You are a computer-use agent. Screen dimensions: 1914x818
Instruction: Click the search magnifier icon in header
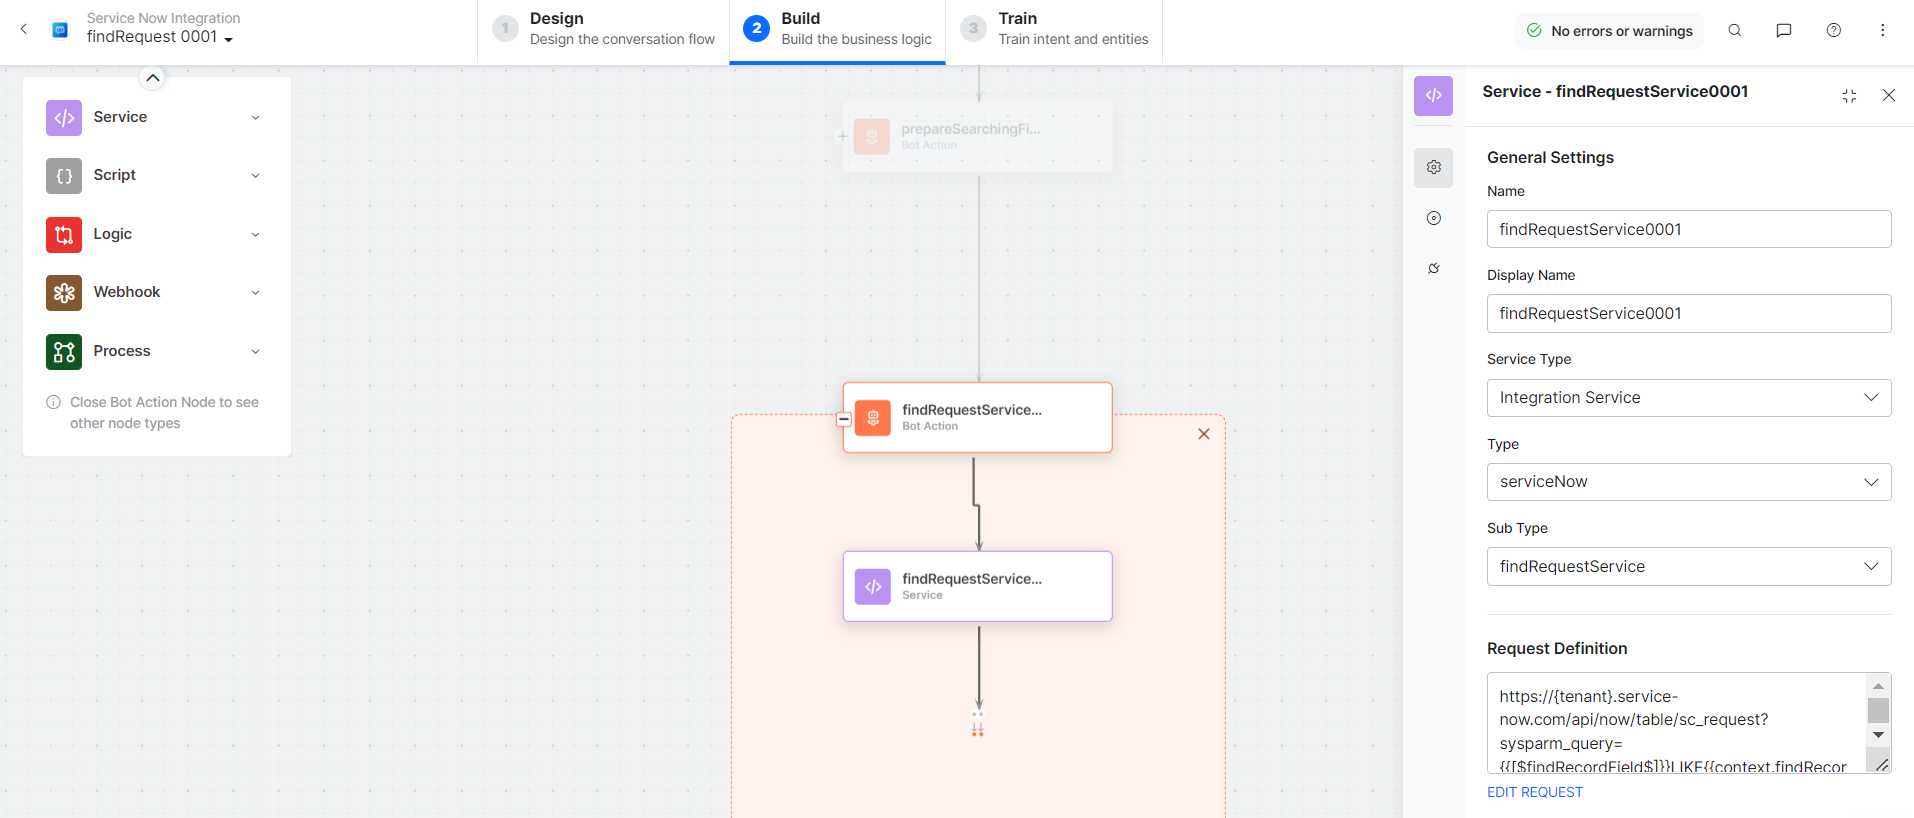point(1735,31)
